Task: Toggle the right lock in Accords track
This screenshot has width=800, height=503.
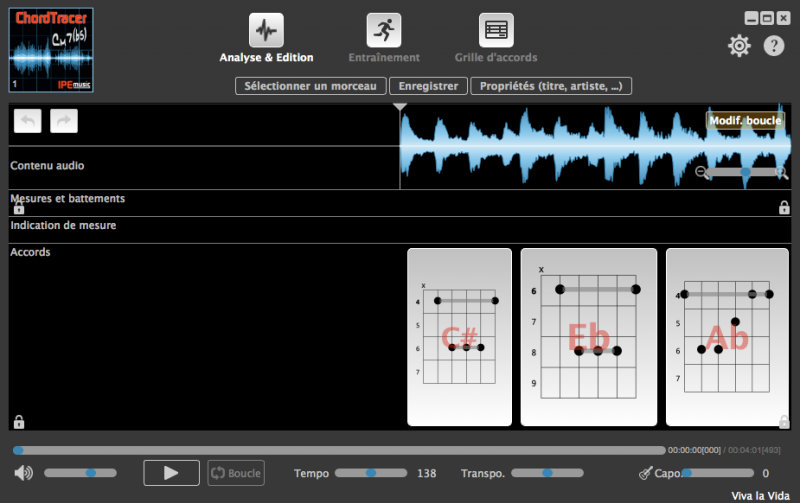Action: [784, 421]
